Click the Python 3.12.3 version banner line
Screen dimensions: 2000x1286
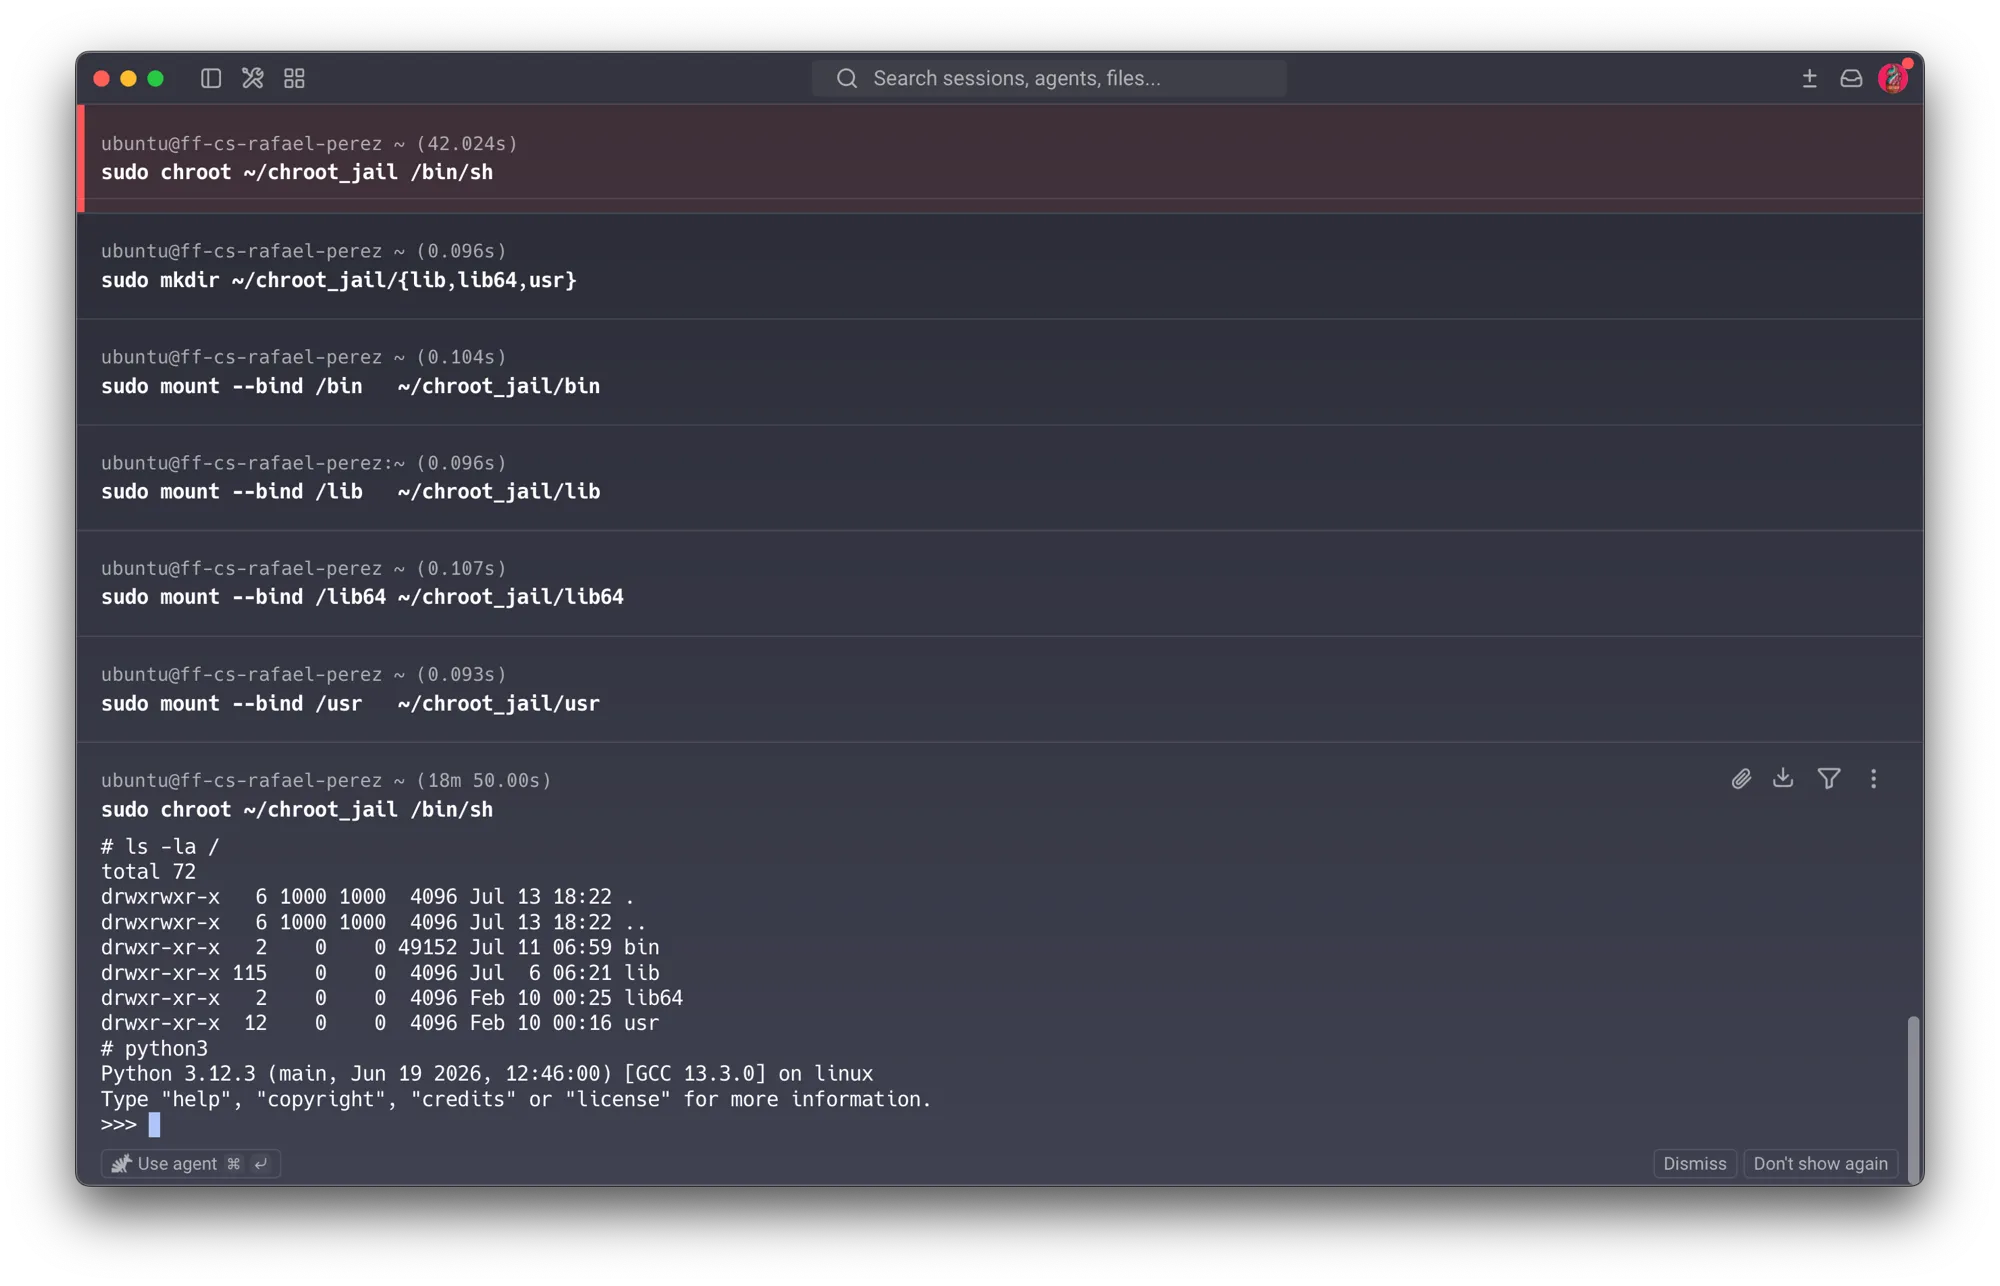point(487,1074)
